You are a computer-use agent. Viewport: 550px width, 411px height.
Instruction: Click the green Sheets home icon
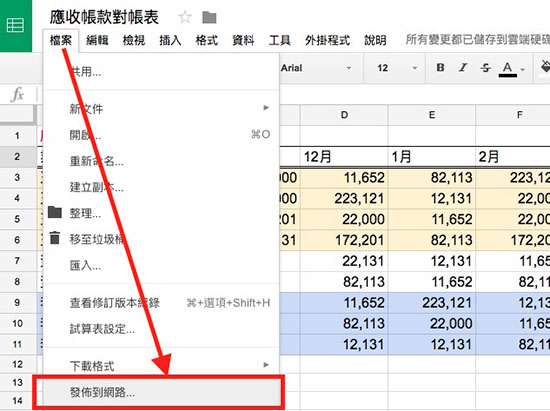(x=15, y=25)
